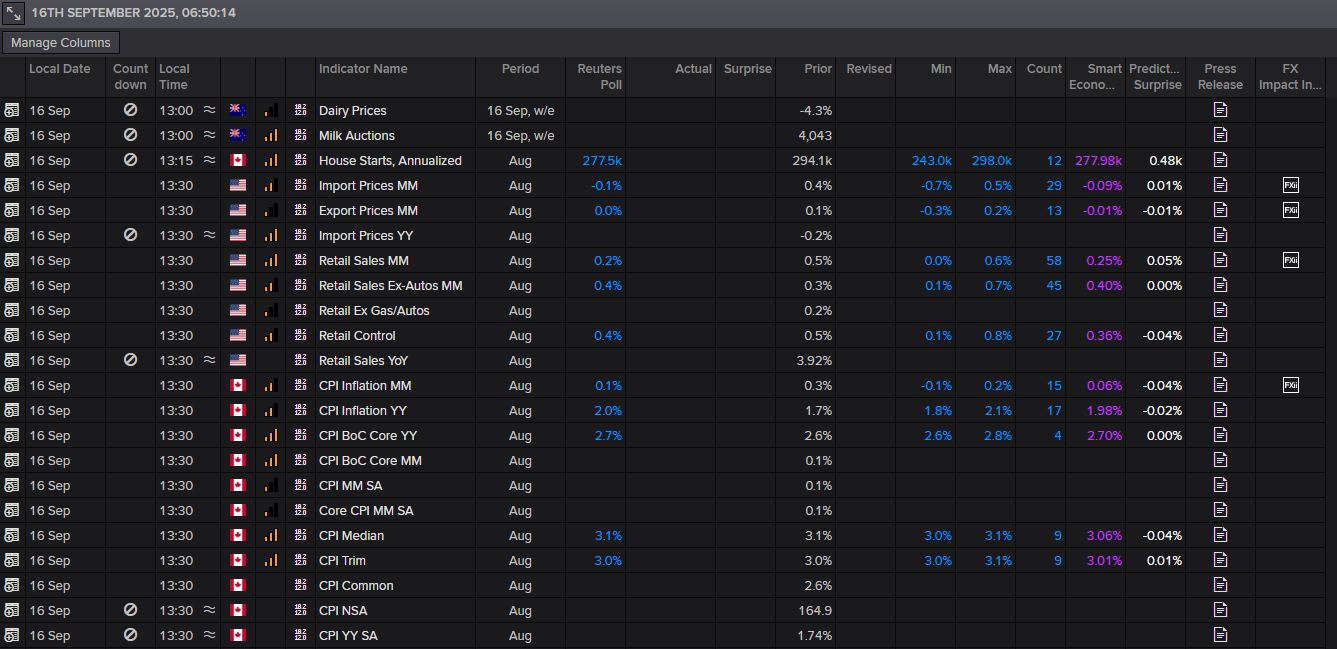The image size is (1337, 649).
Task: Open Press Release for CPI Trim
Action: 1220,560
